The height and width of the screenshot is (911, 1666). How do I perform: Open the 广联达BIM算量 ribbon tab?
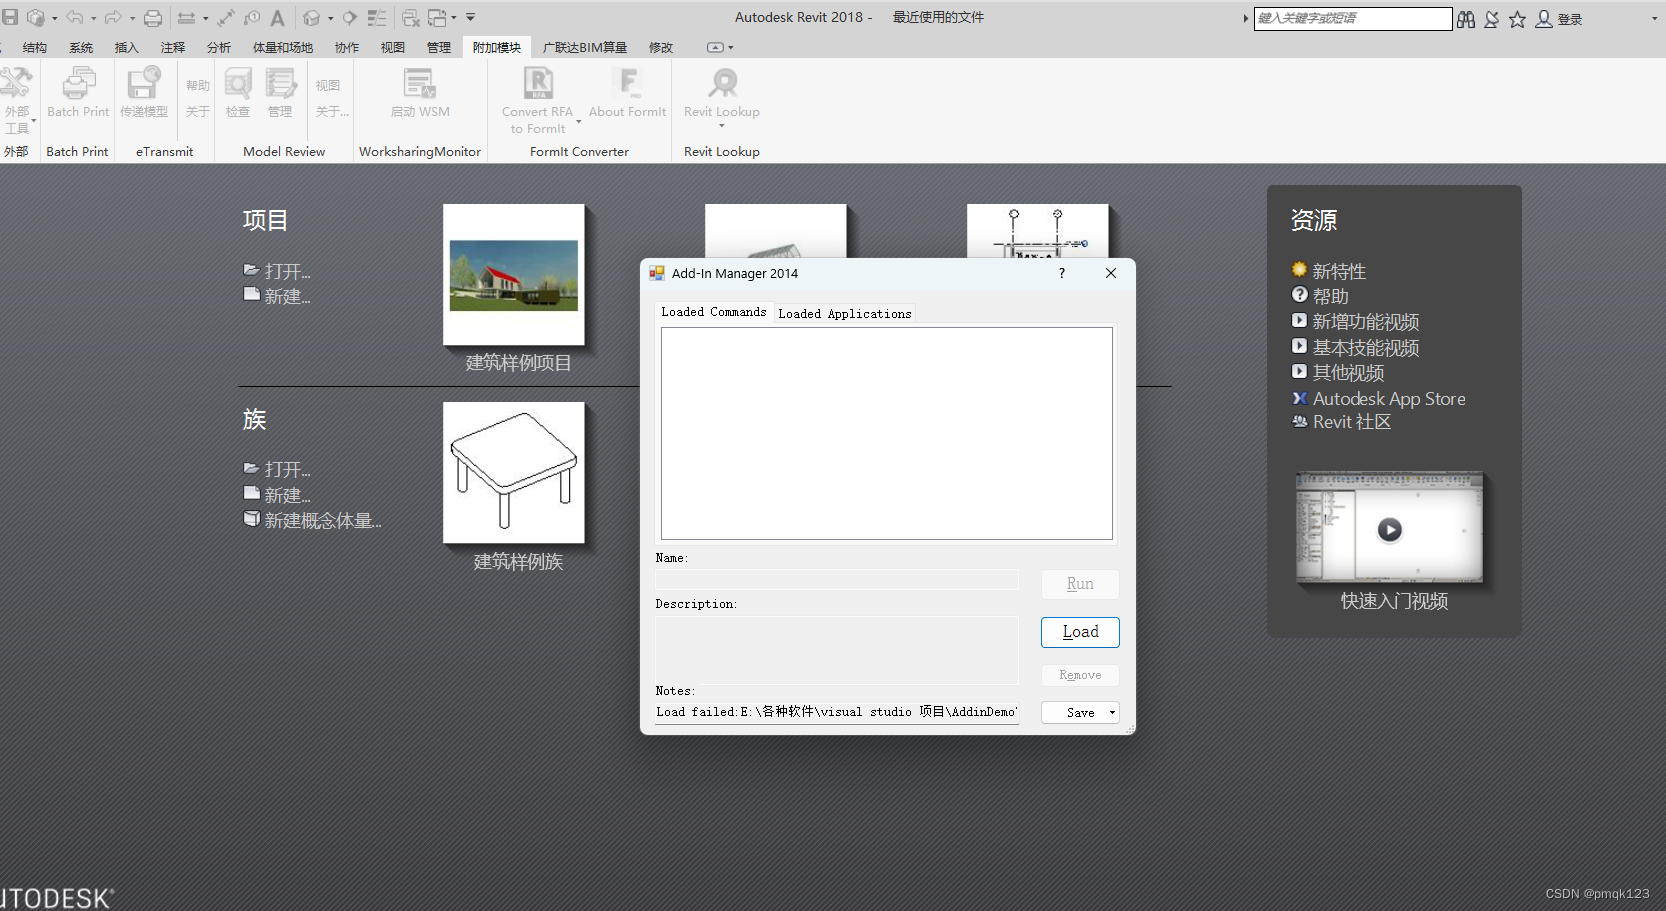coord(585,47)
